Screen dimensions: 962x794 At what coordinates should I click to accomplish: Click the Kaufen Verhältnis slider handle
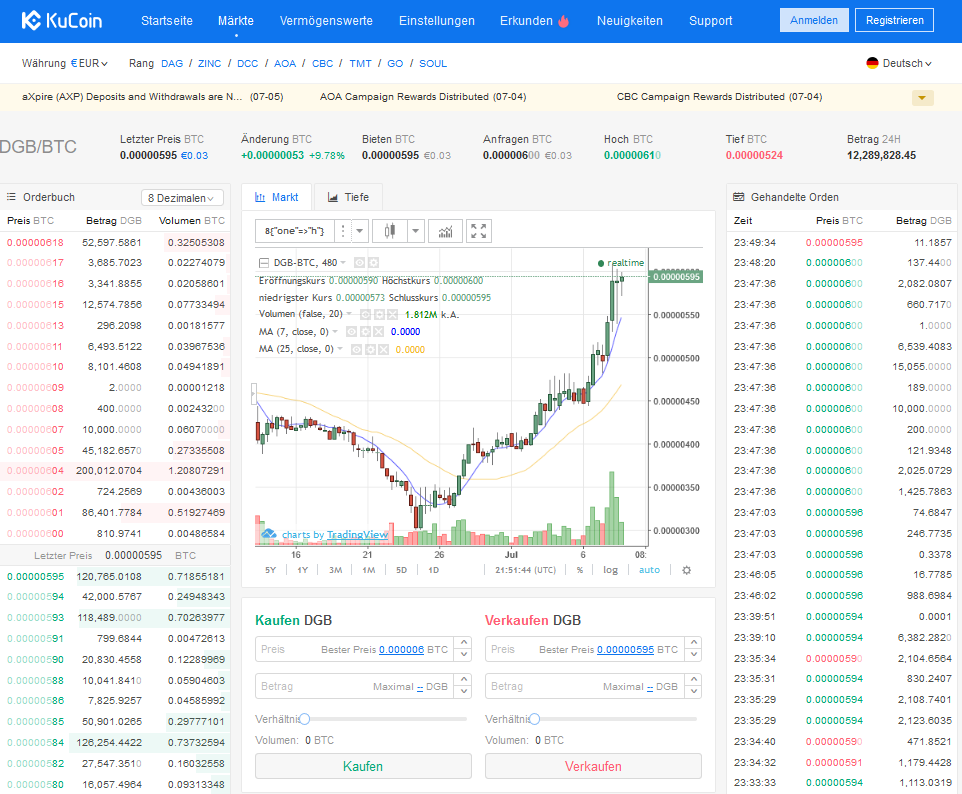tap(304, 719)
